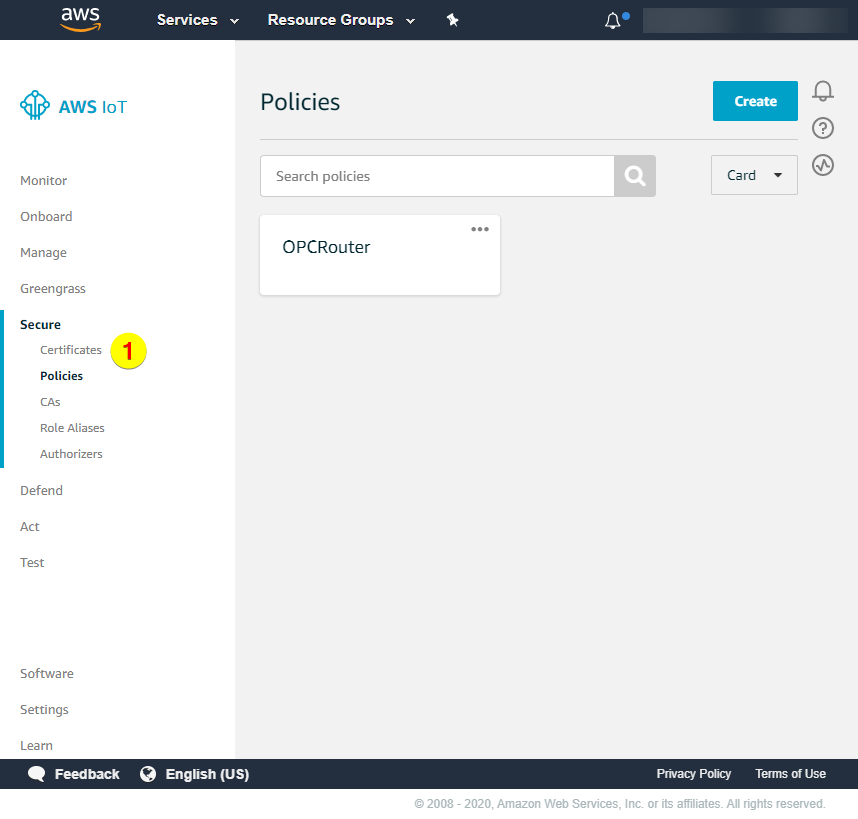The image size is (858, 819).
Task: Open the Greengrass sidebar section
Action: [x=53, y=289]
